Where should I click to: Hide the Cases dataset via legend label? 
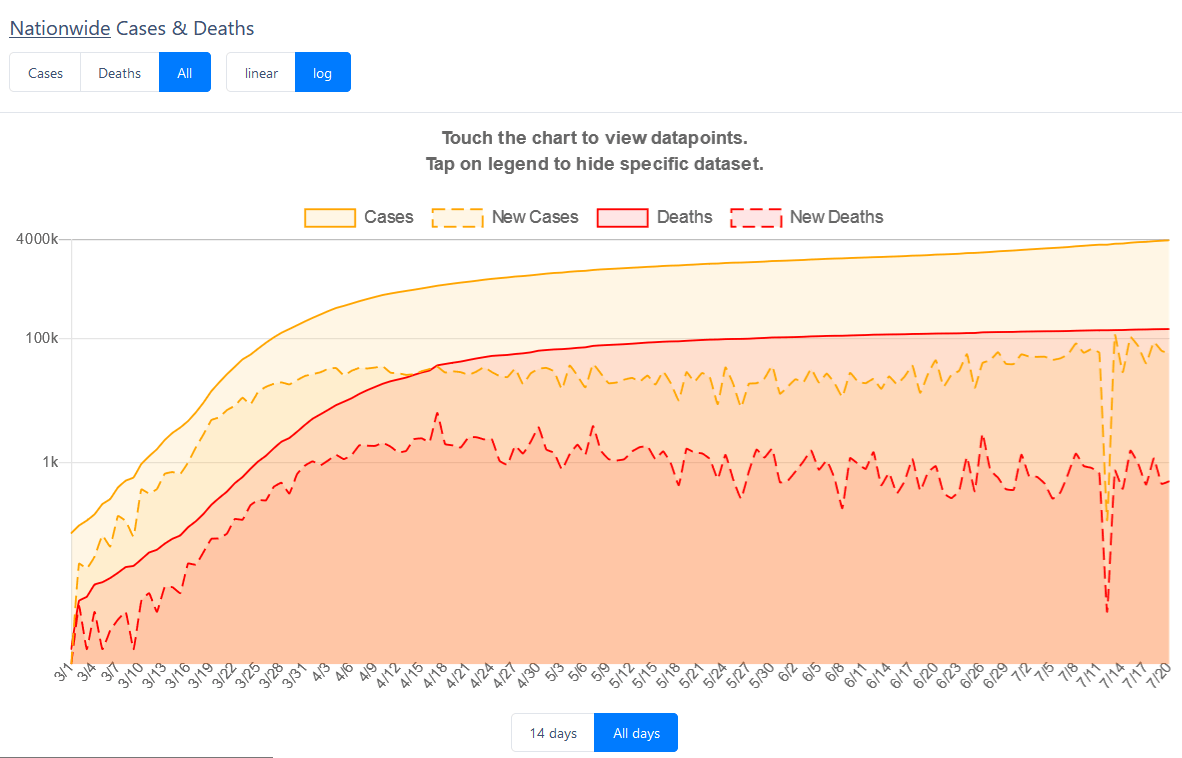pyautogui.click(x=389, y=218)
